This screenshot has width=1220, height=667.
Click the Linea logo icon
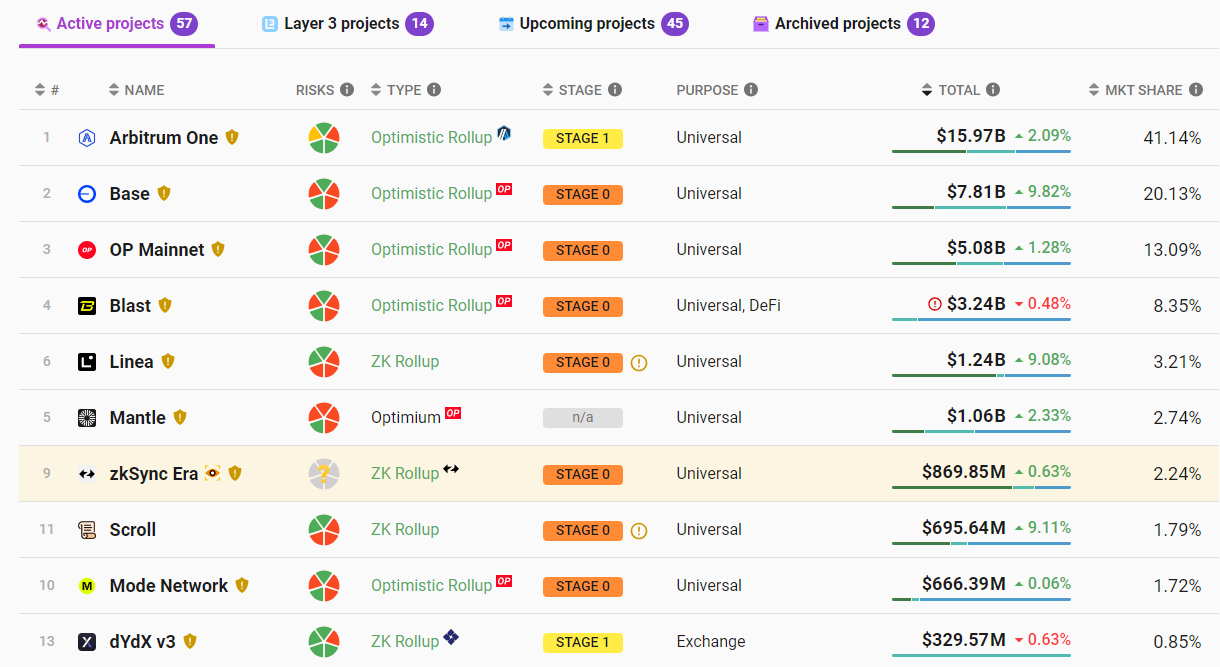[87, 362]
